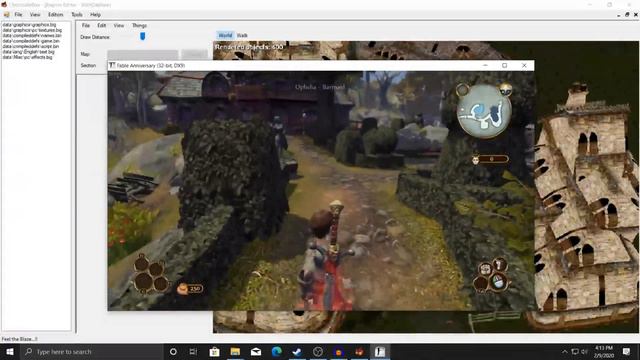Open File Explorer from the taskbar

[x=235, y=351]
